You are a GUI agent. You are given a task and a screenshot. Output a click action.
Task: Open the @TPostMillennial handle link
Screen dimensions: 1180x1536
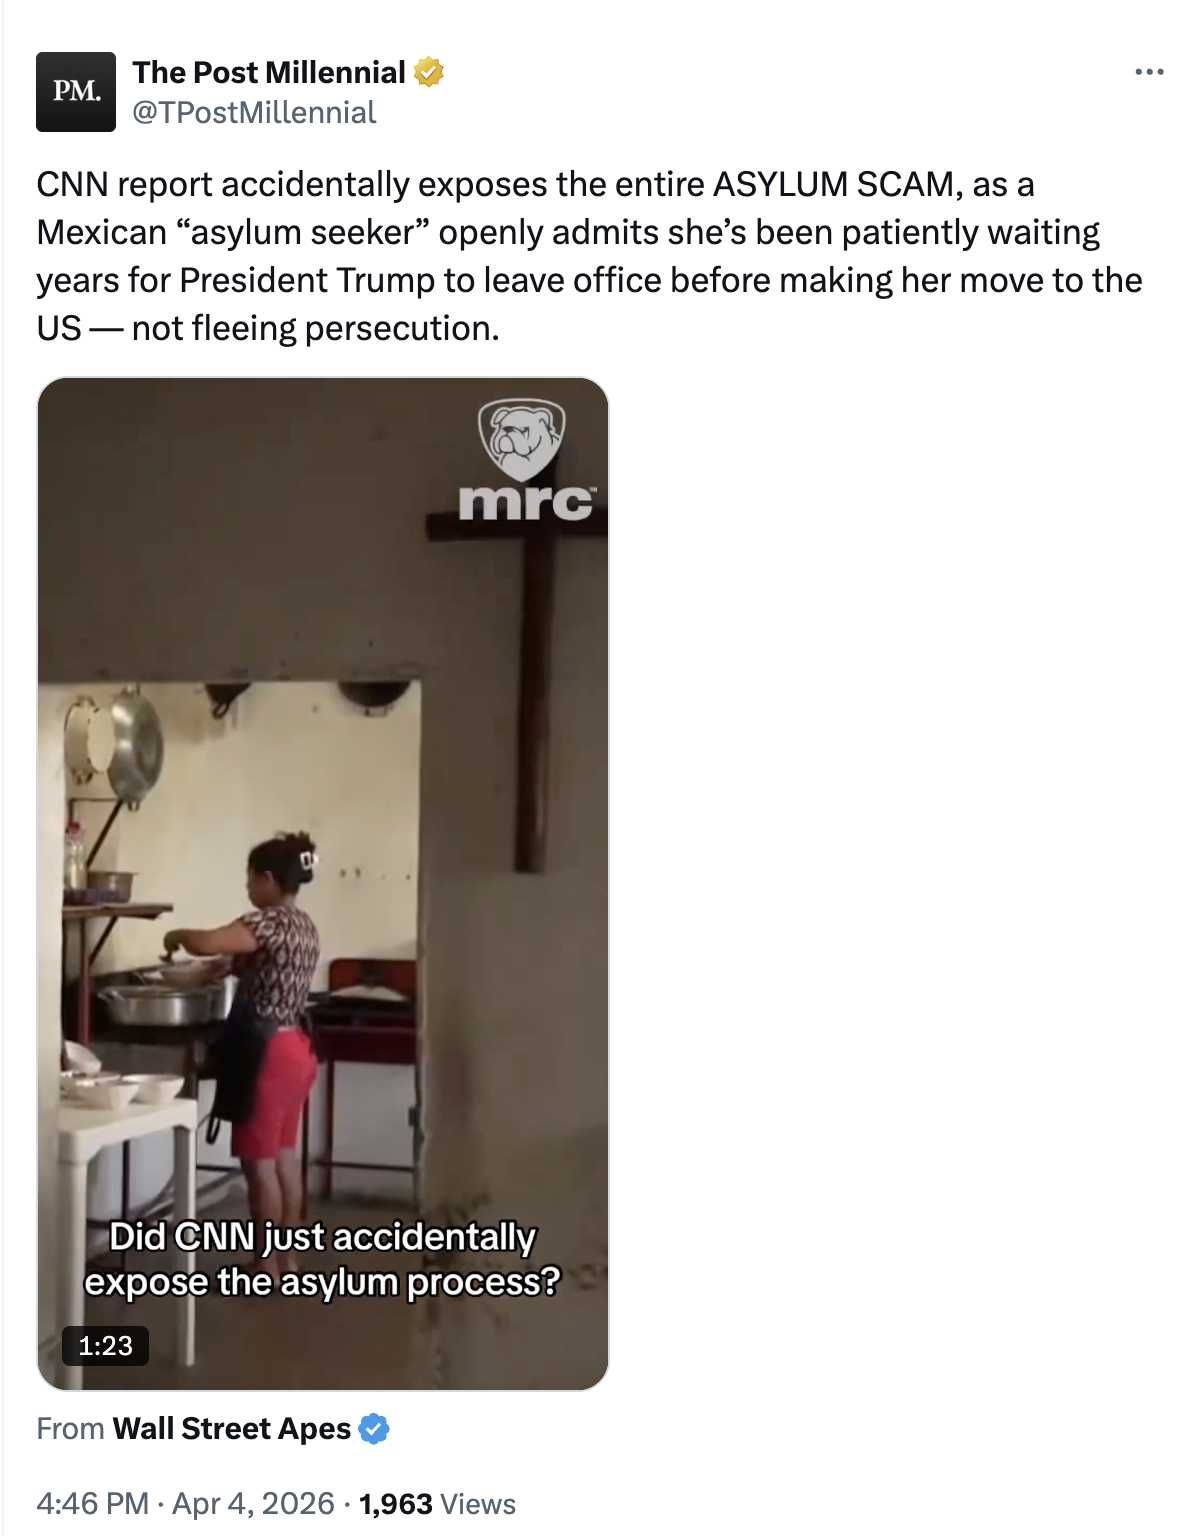coord(254,112)
